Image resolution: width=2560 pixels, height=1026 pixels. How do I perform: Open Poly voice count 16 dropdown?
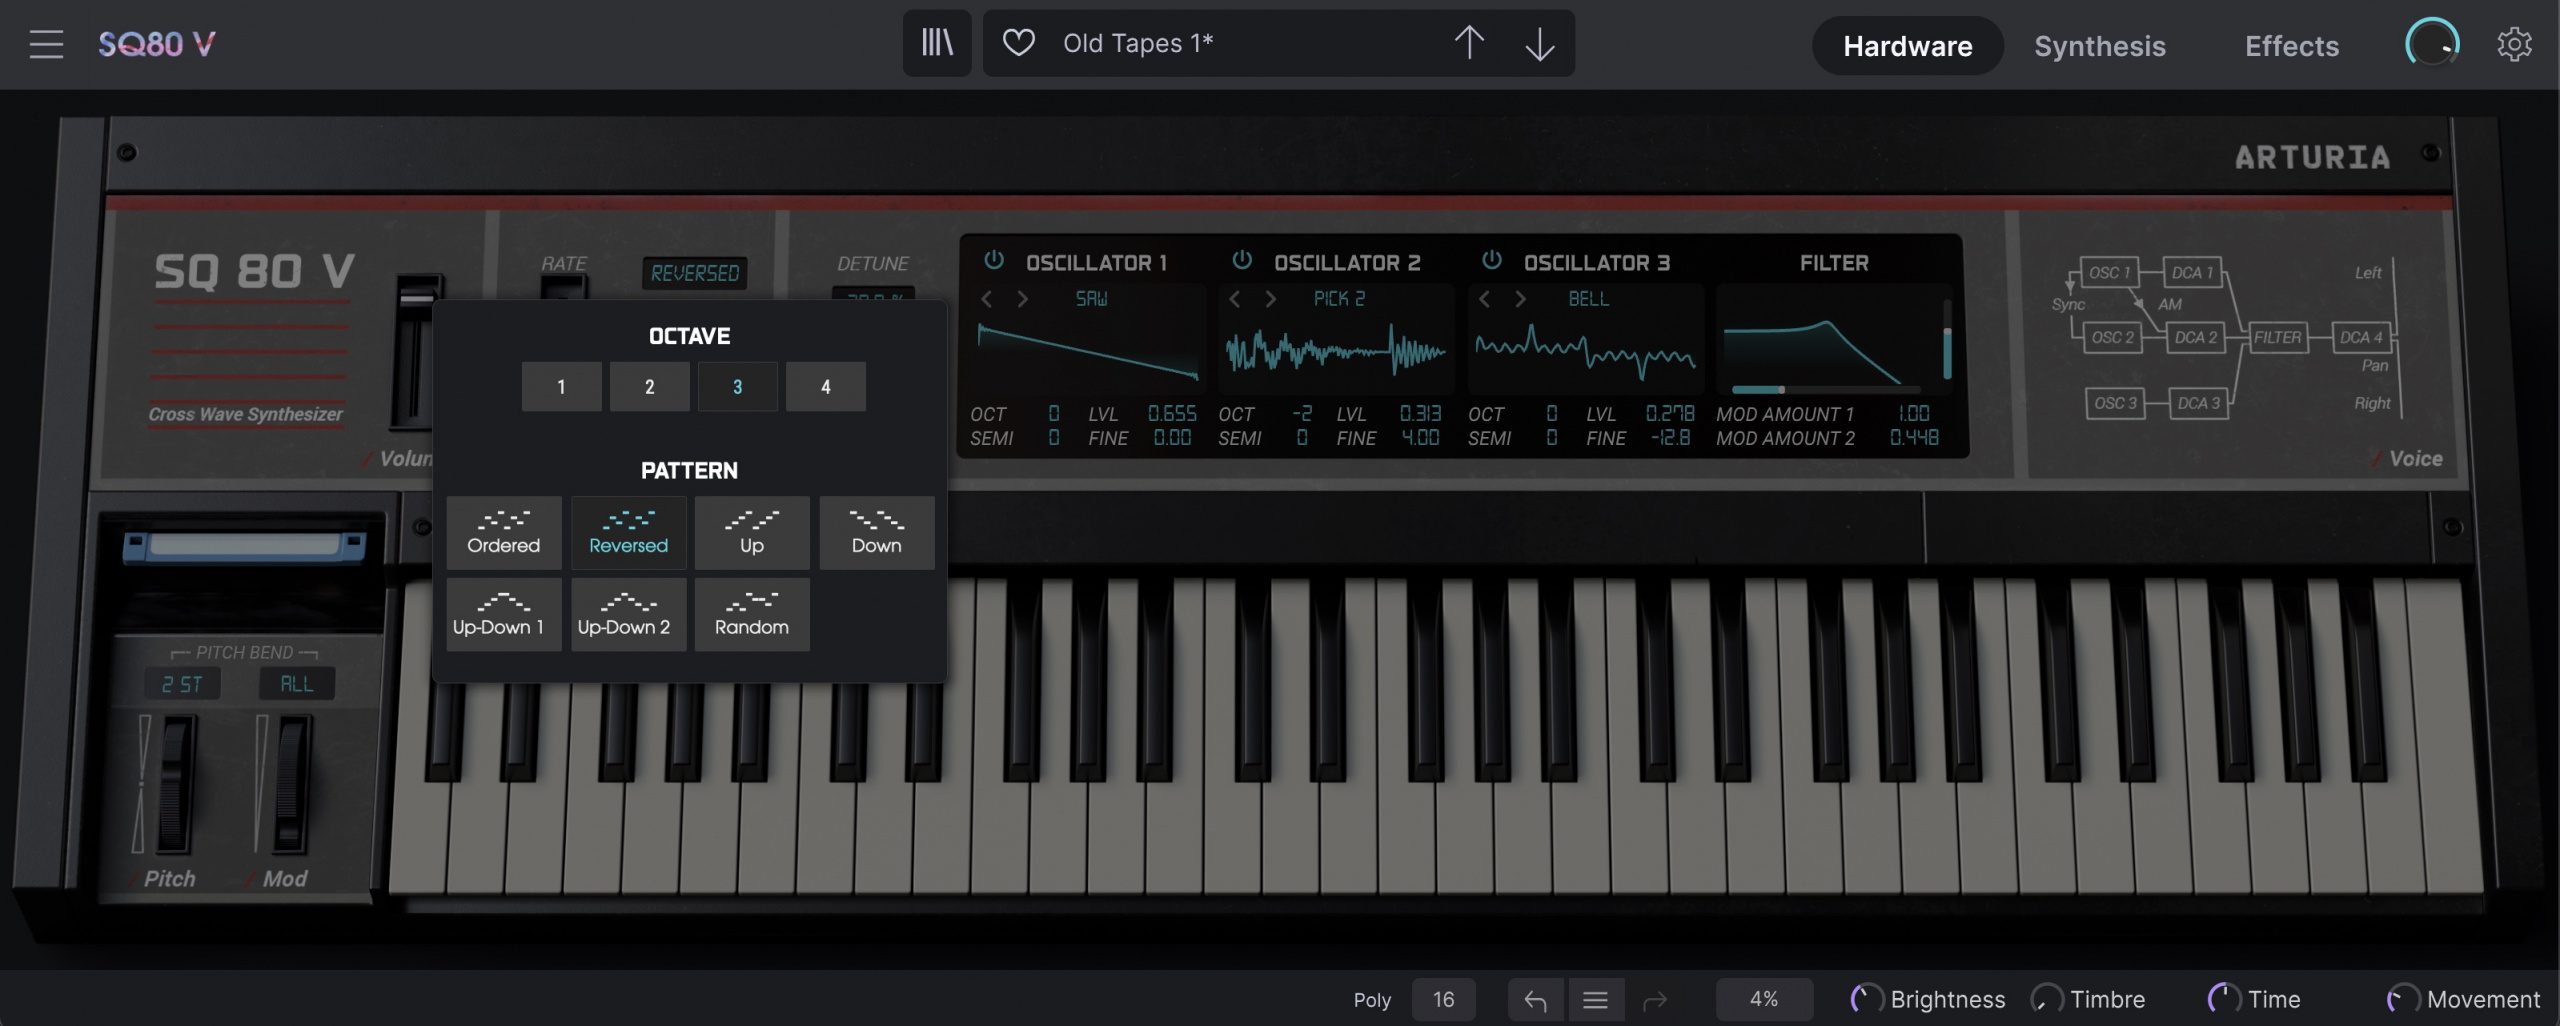(1443, 999)
